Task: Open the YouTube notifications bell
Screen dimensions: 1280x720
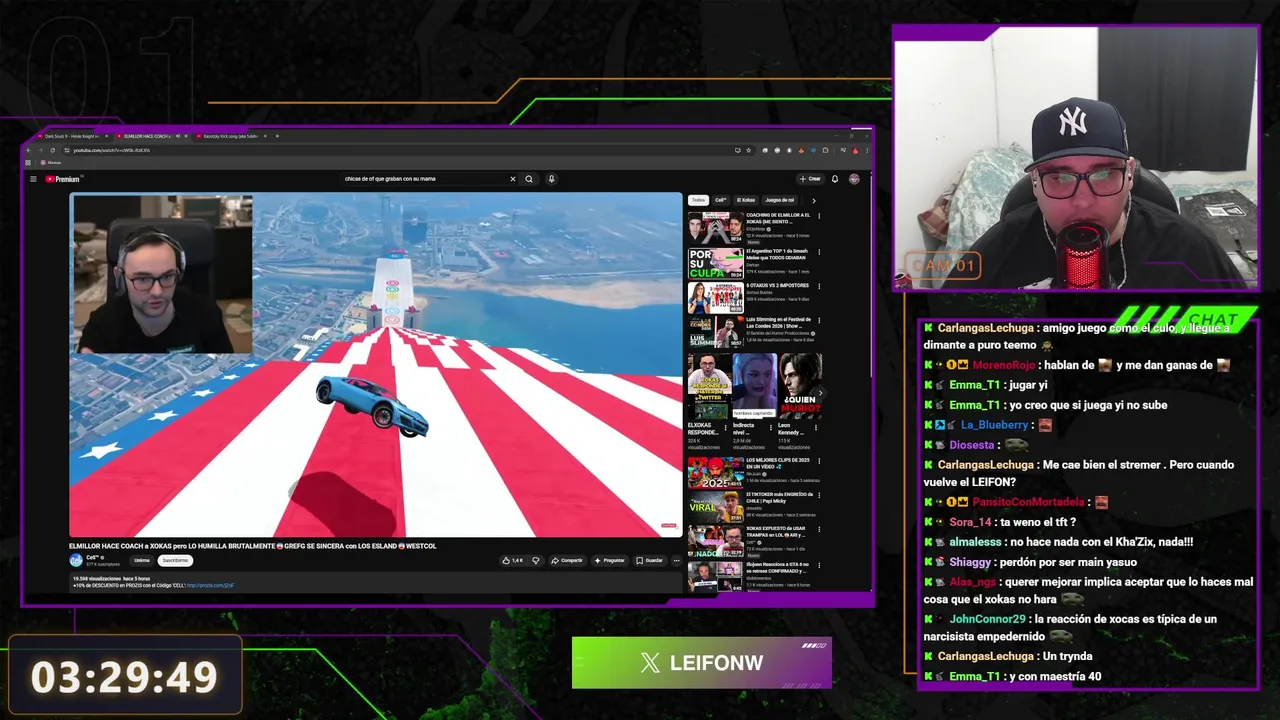Action: 835,179
